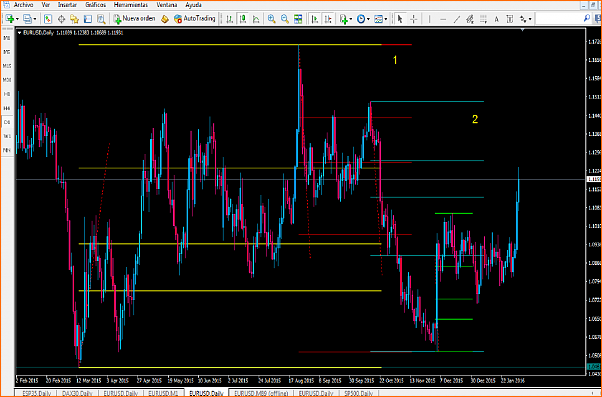Open the Archivo menu
Screen dimensions: 602x397
[23, 5]
